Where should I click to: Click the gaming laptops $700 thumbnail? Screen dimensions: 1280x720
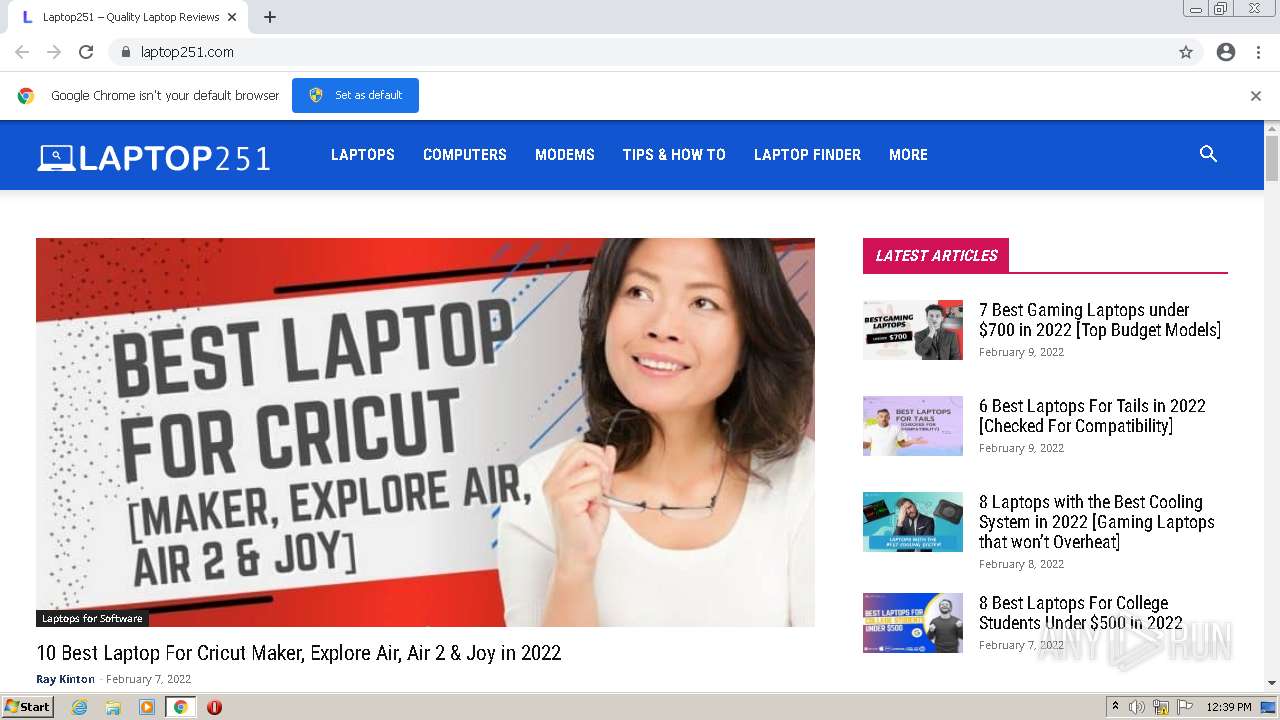click(913, 330)
